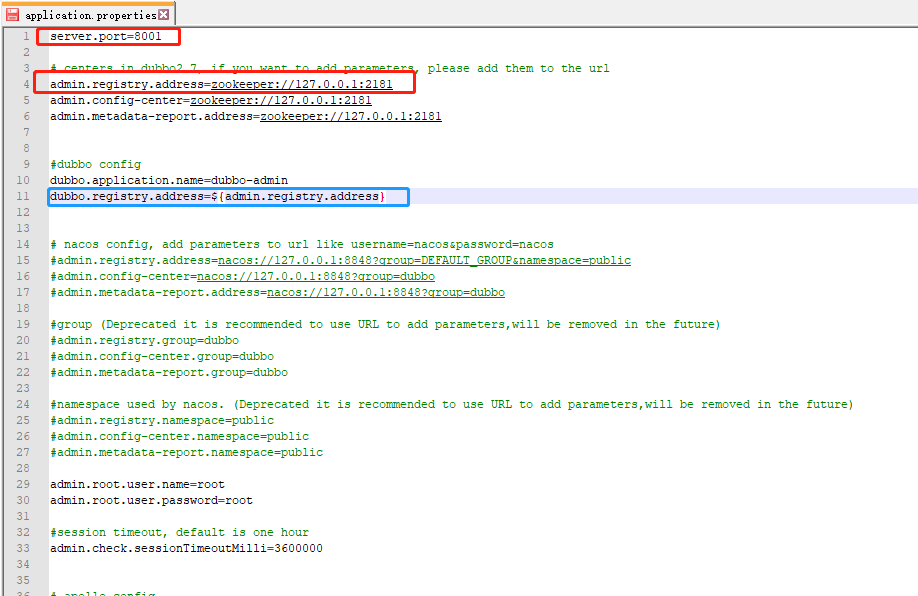
Task: Place cursor in the server.port=8001 line
Action: click(105, 36)
